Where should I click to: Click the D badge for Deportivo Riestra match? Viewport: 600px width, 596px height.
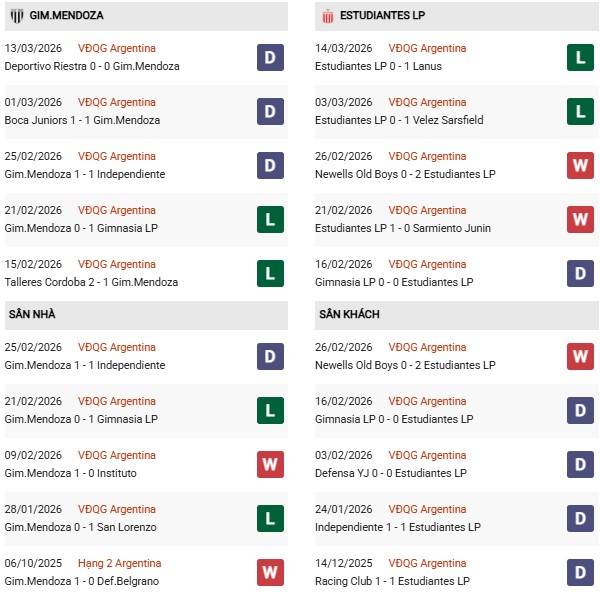point(270,58)
